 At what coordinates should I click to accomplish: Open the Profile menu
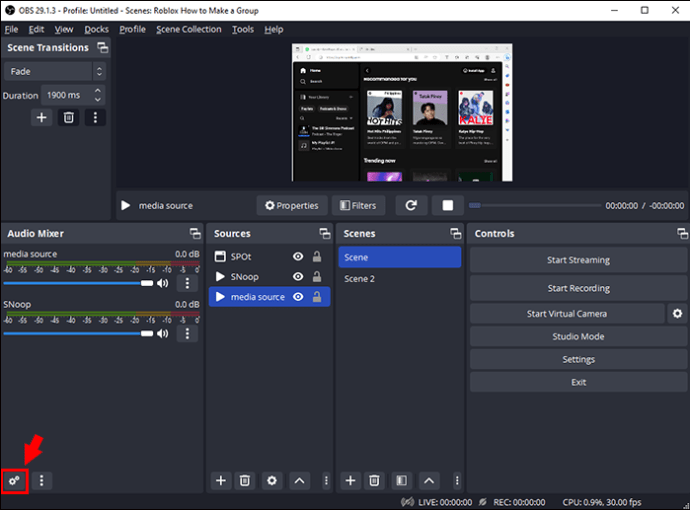coord(132,29)
